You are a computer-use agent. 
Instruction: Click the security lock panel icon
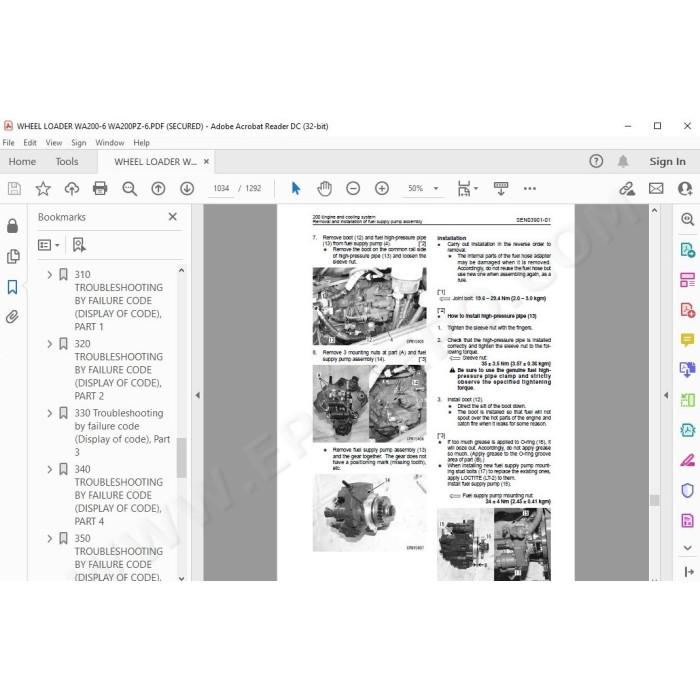coord(12,226)
